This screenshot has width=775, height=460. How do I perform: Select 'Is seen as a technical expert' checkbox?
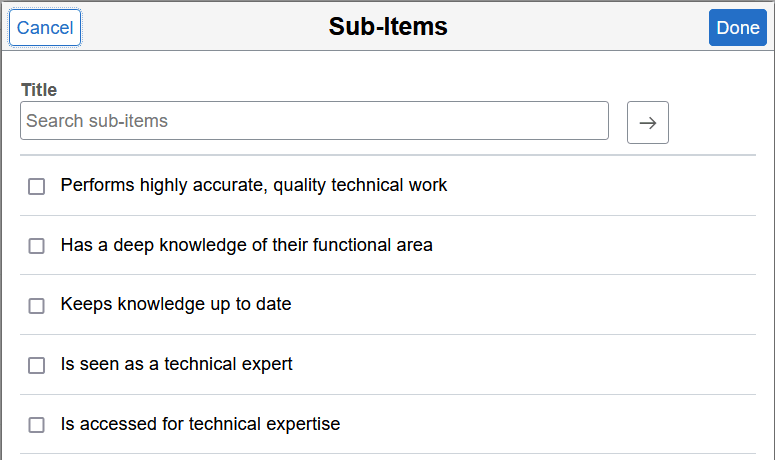[x=37, y=366]
